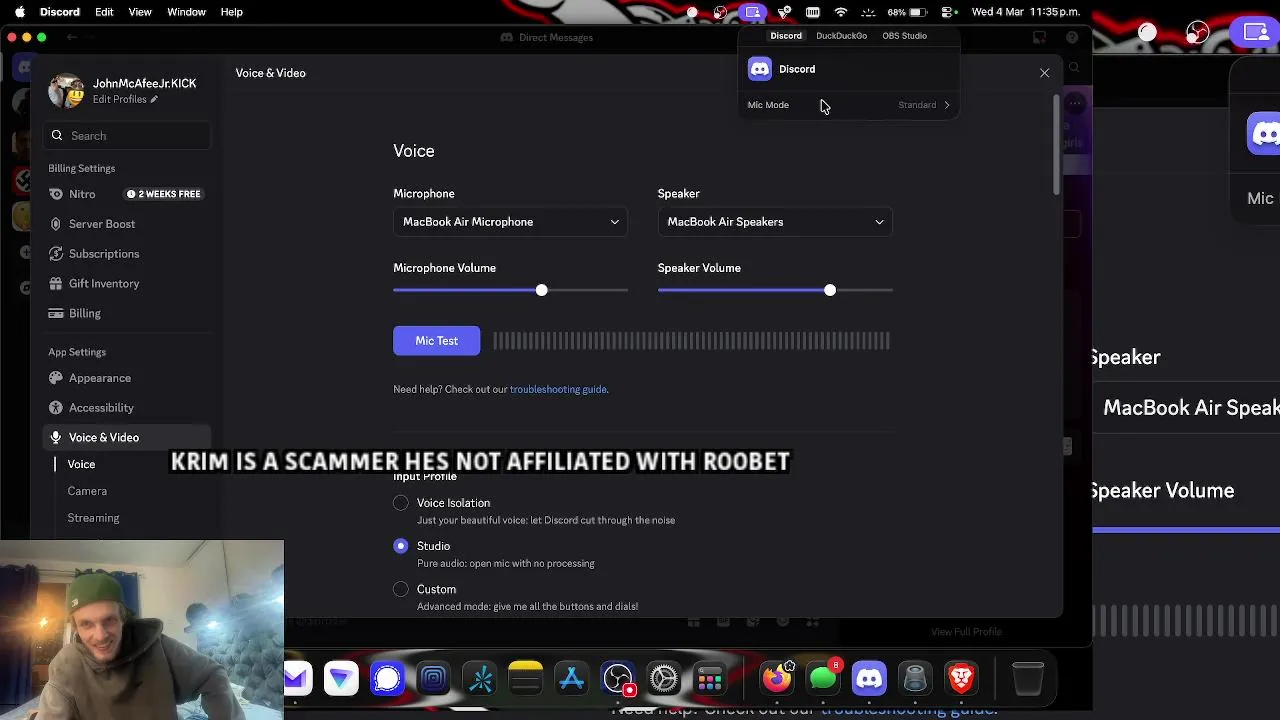Open Billing settings page

[127, 314]
